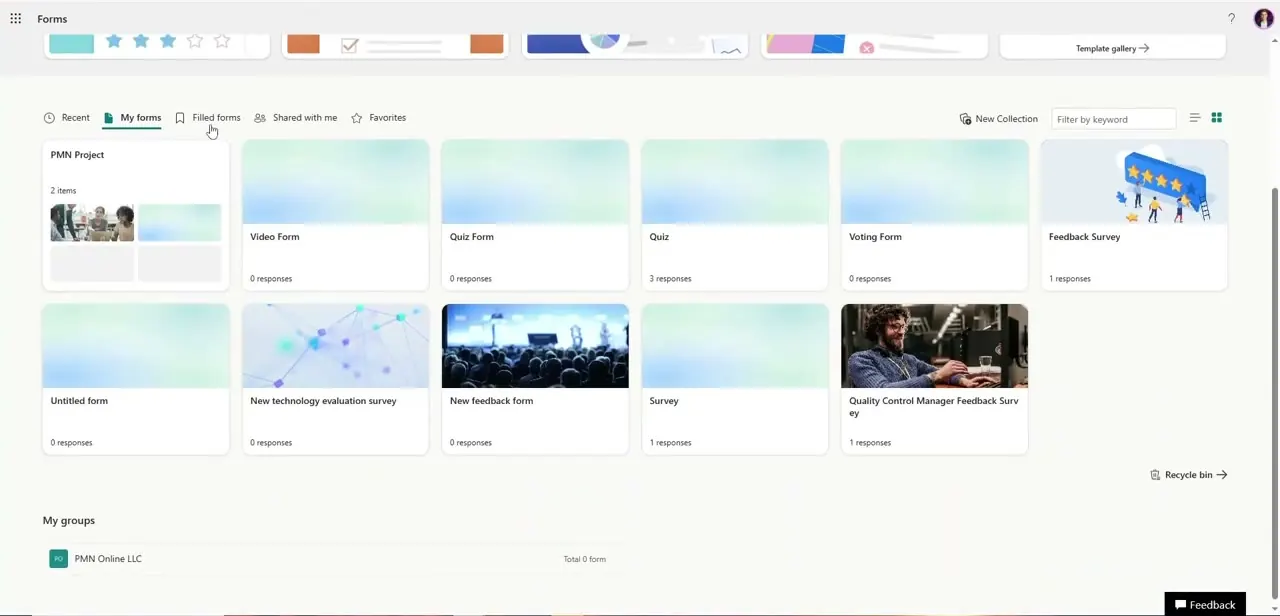Click the 2 items label
The image size is (1280, 616).
[63, 190]
